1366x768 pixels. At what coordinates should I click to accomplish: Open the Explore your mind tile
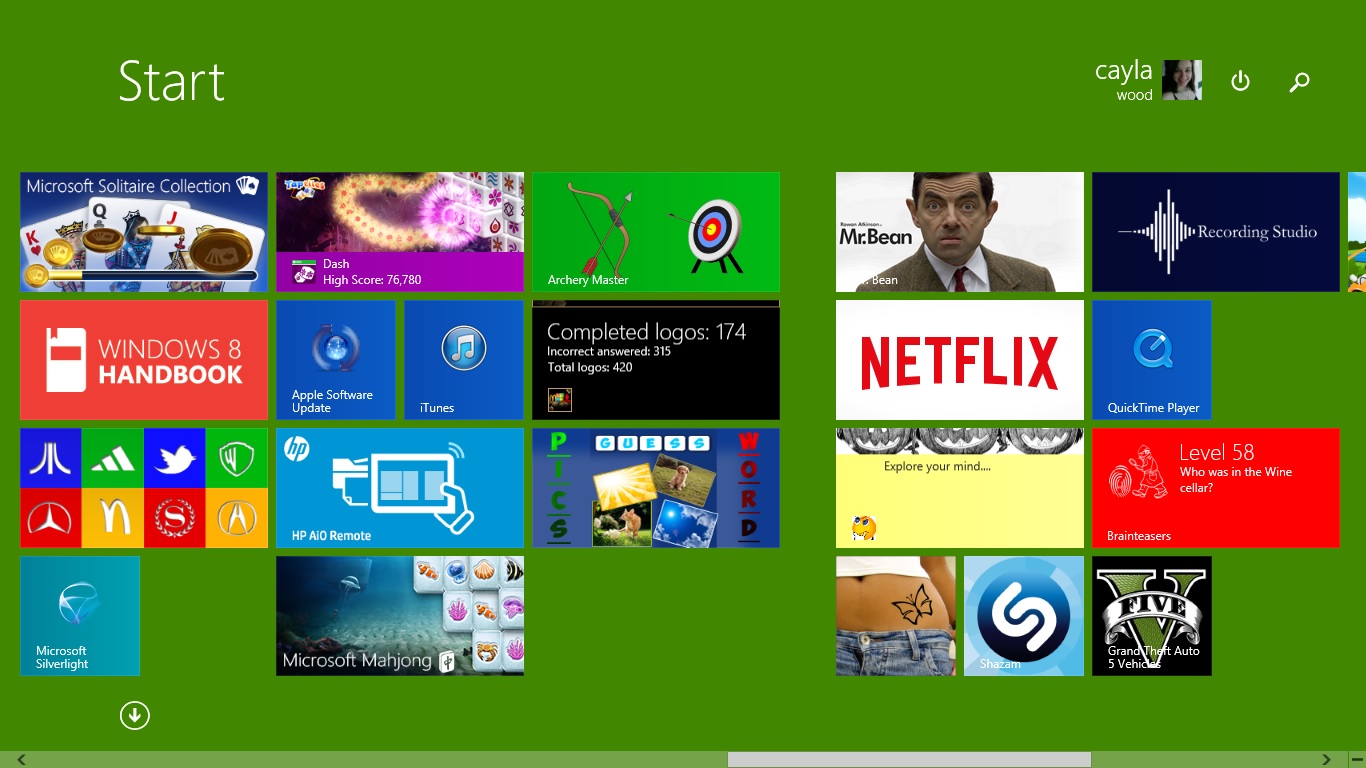click(960, 488)
